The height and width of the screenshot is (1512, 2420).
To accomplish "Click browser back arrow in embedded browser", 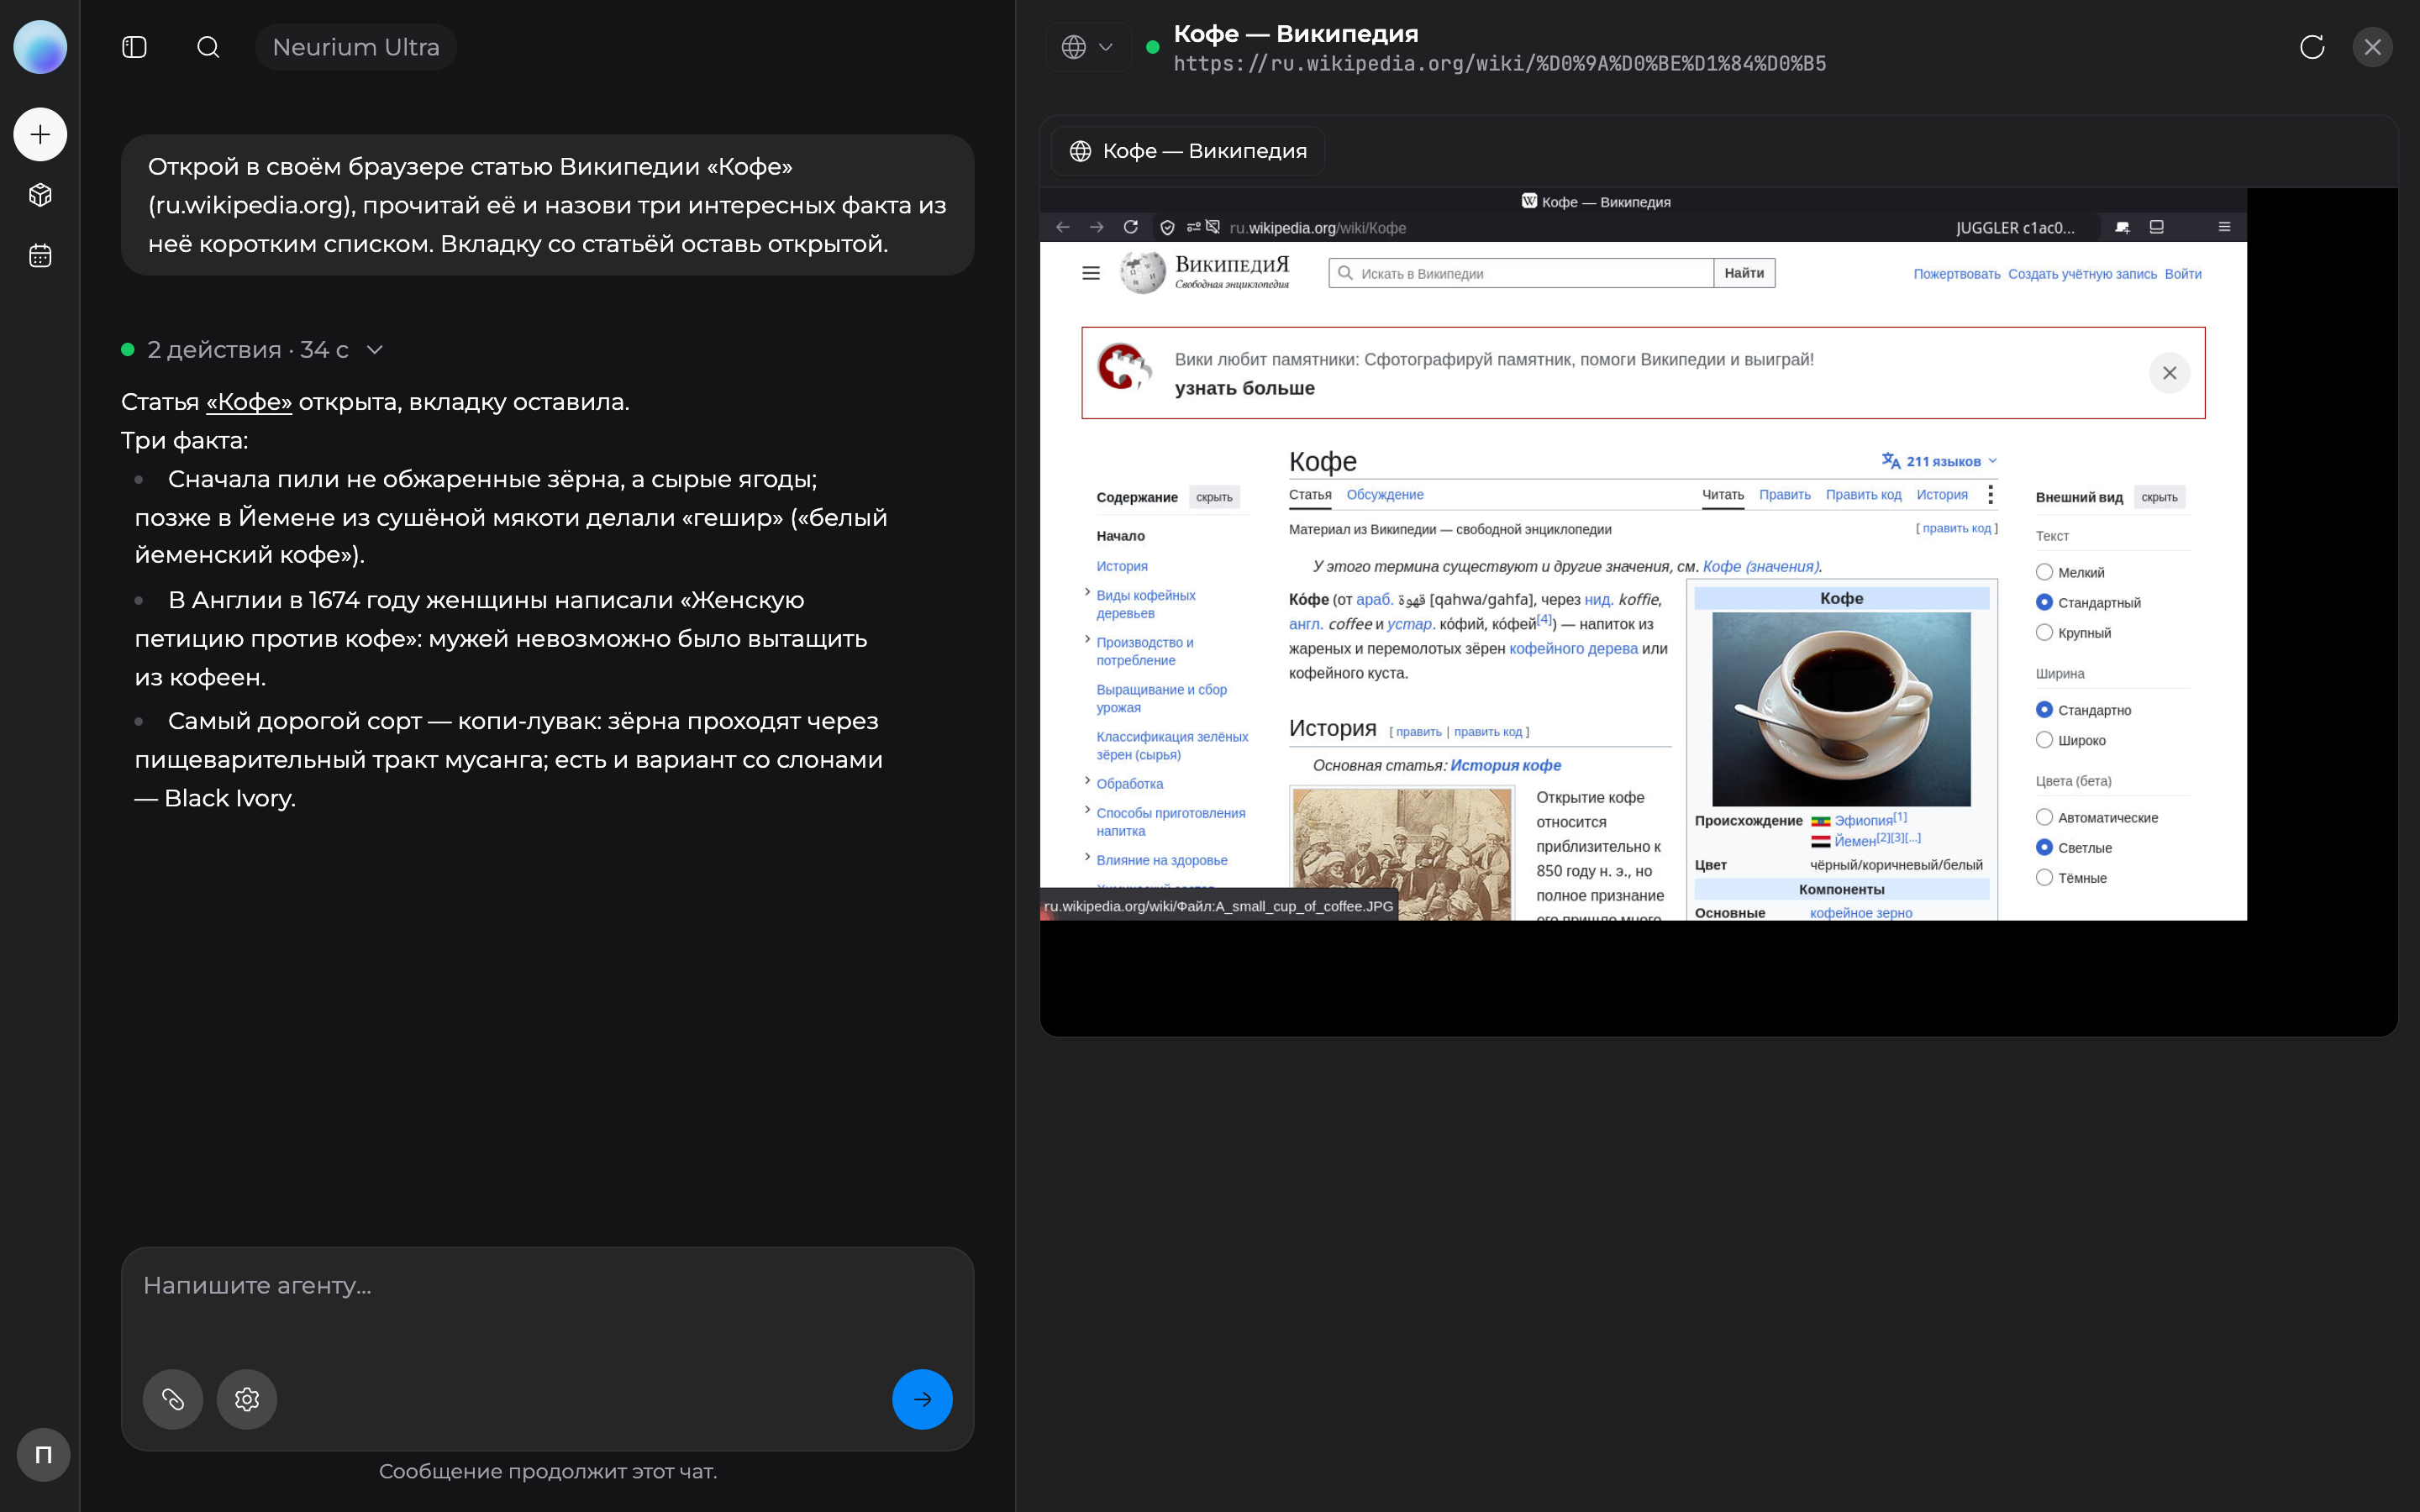I will pyautogui.click(x=1063, y=228).
